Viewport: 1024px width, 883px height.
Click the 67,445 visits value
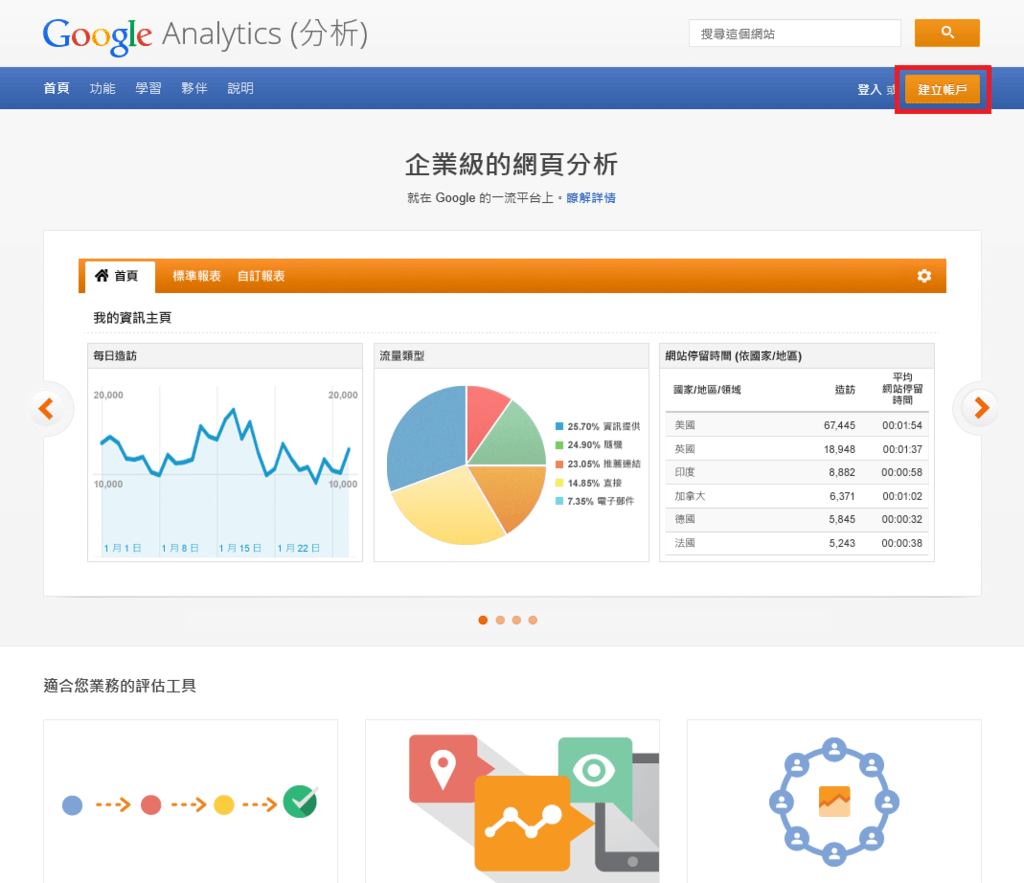pos(839,425)
